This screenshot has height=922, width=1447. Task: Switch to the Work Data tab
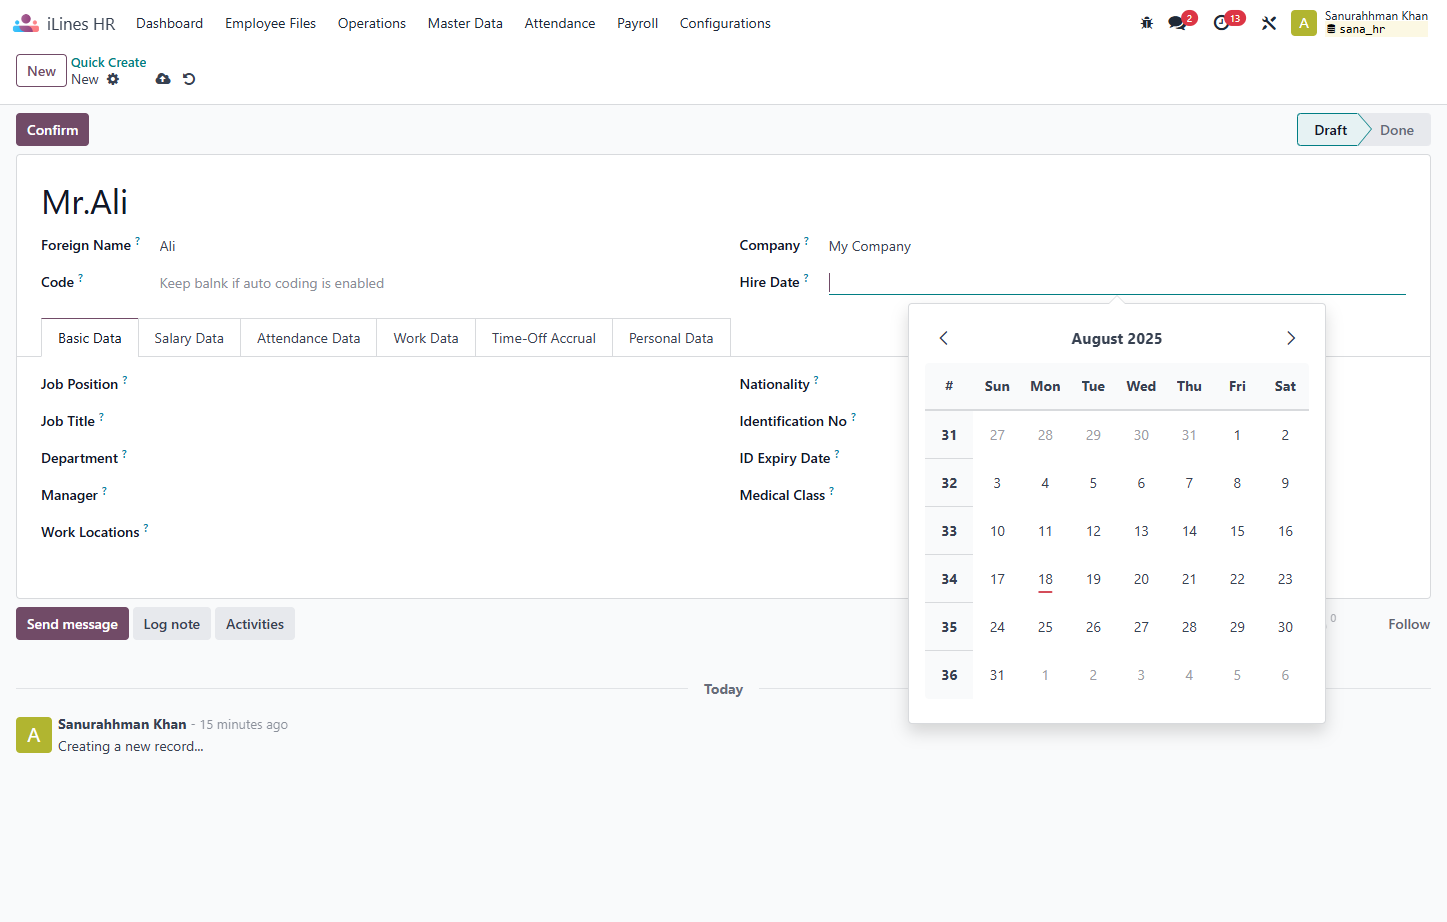[x=426, y=338]
